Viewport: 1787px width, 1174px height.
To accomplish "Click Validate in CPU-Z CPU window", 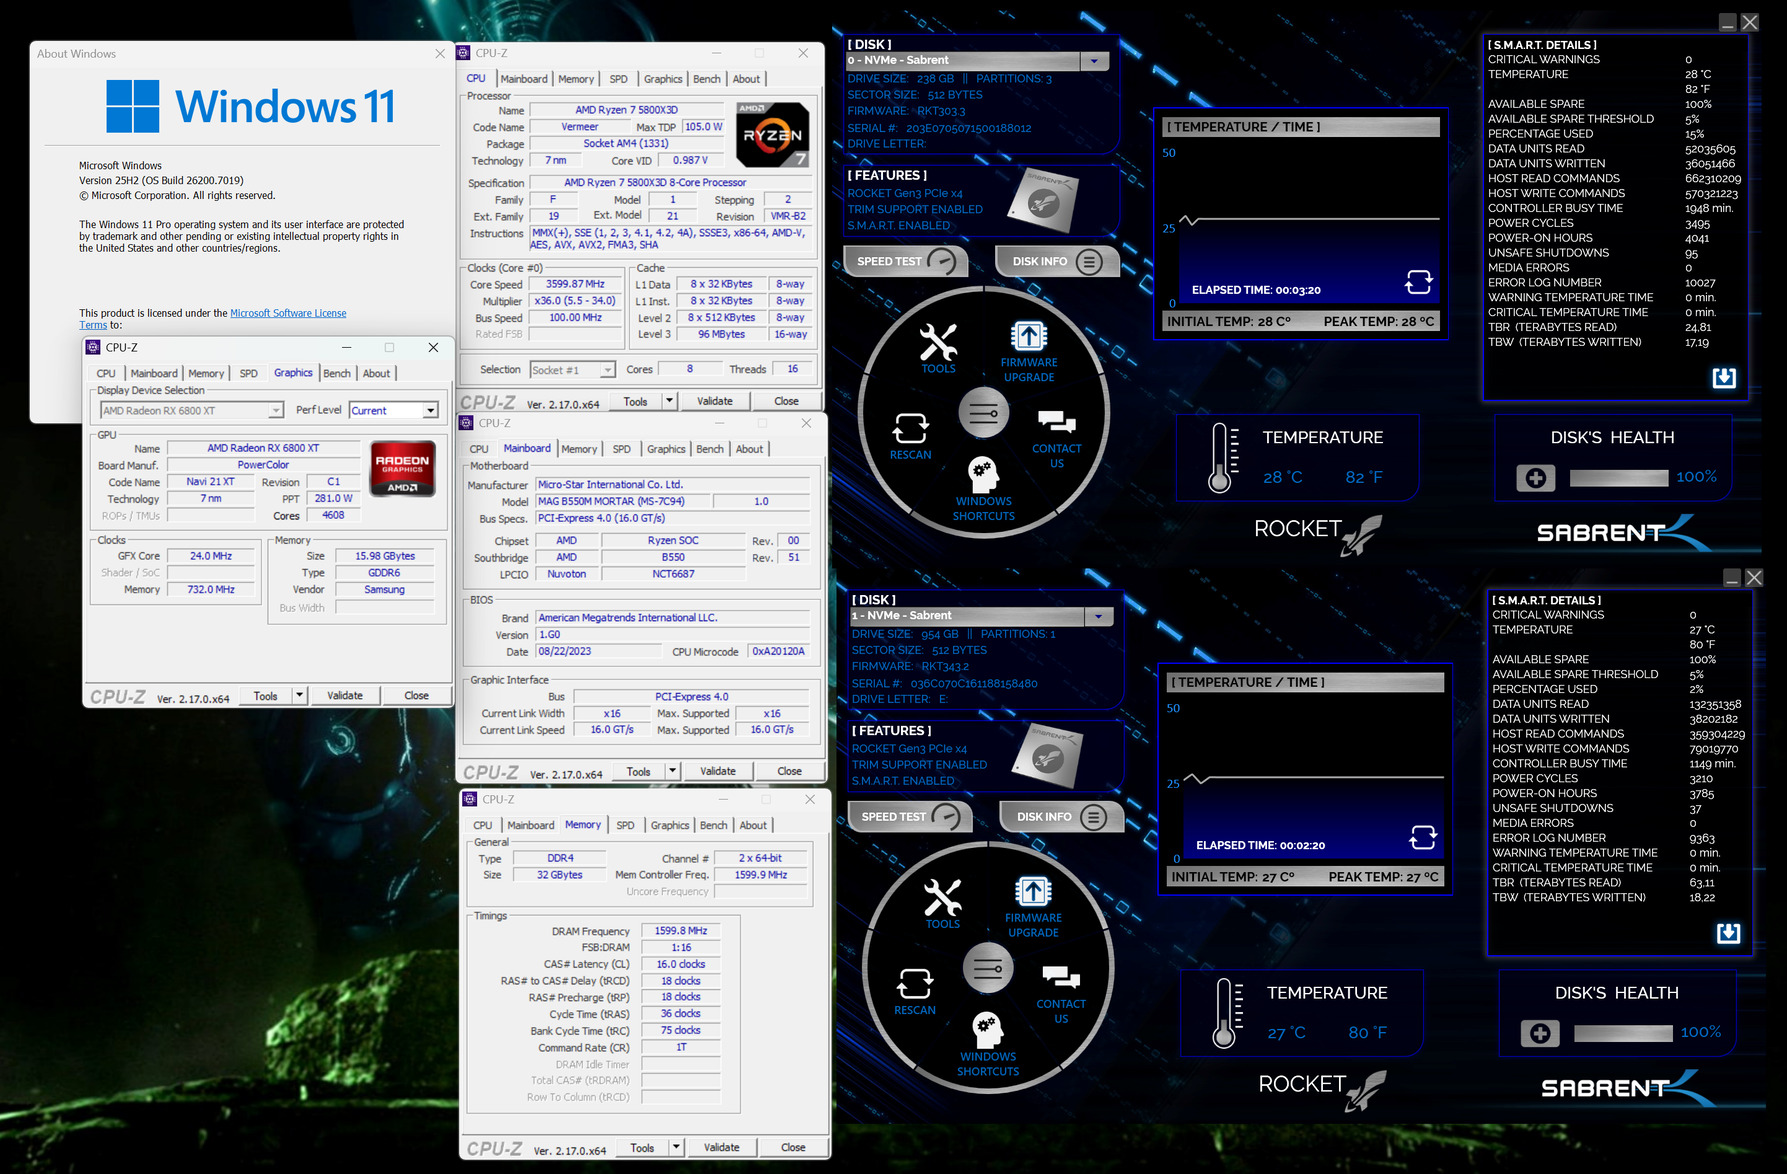I will point(715,401).
